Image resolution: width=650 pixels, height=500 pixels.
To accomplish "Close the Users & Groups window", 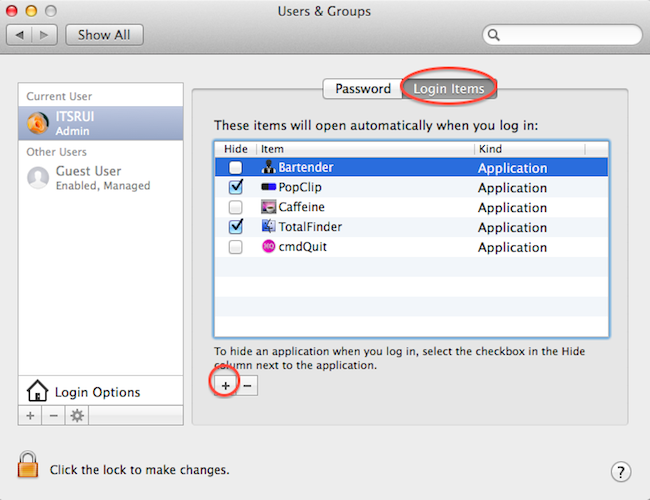I will 12,11.
